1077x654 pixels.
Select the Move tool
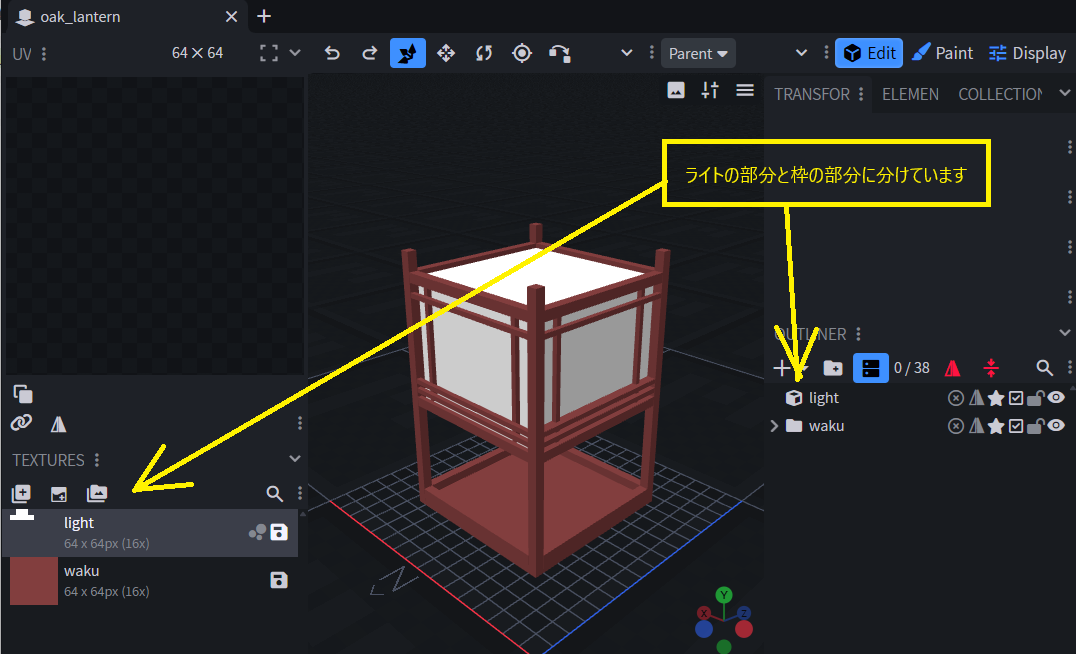pyautogui.click(x=446, y=53)
